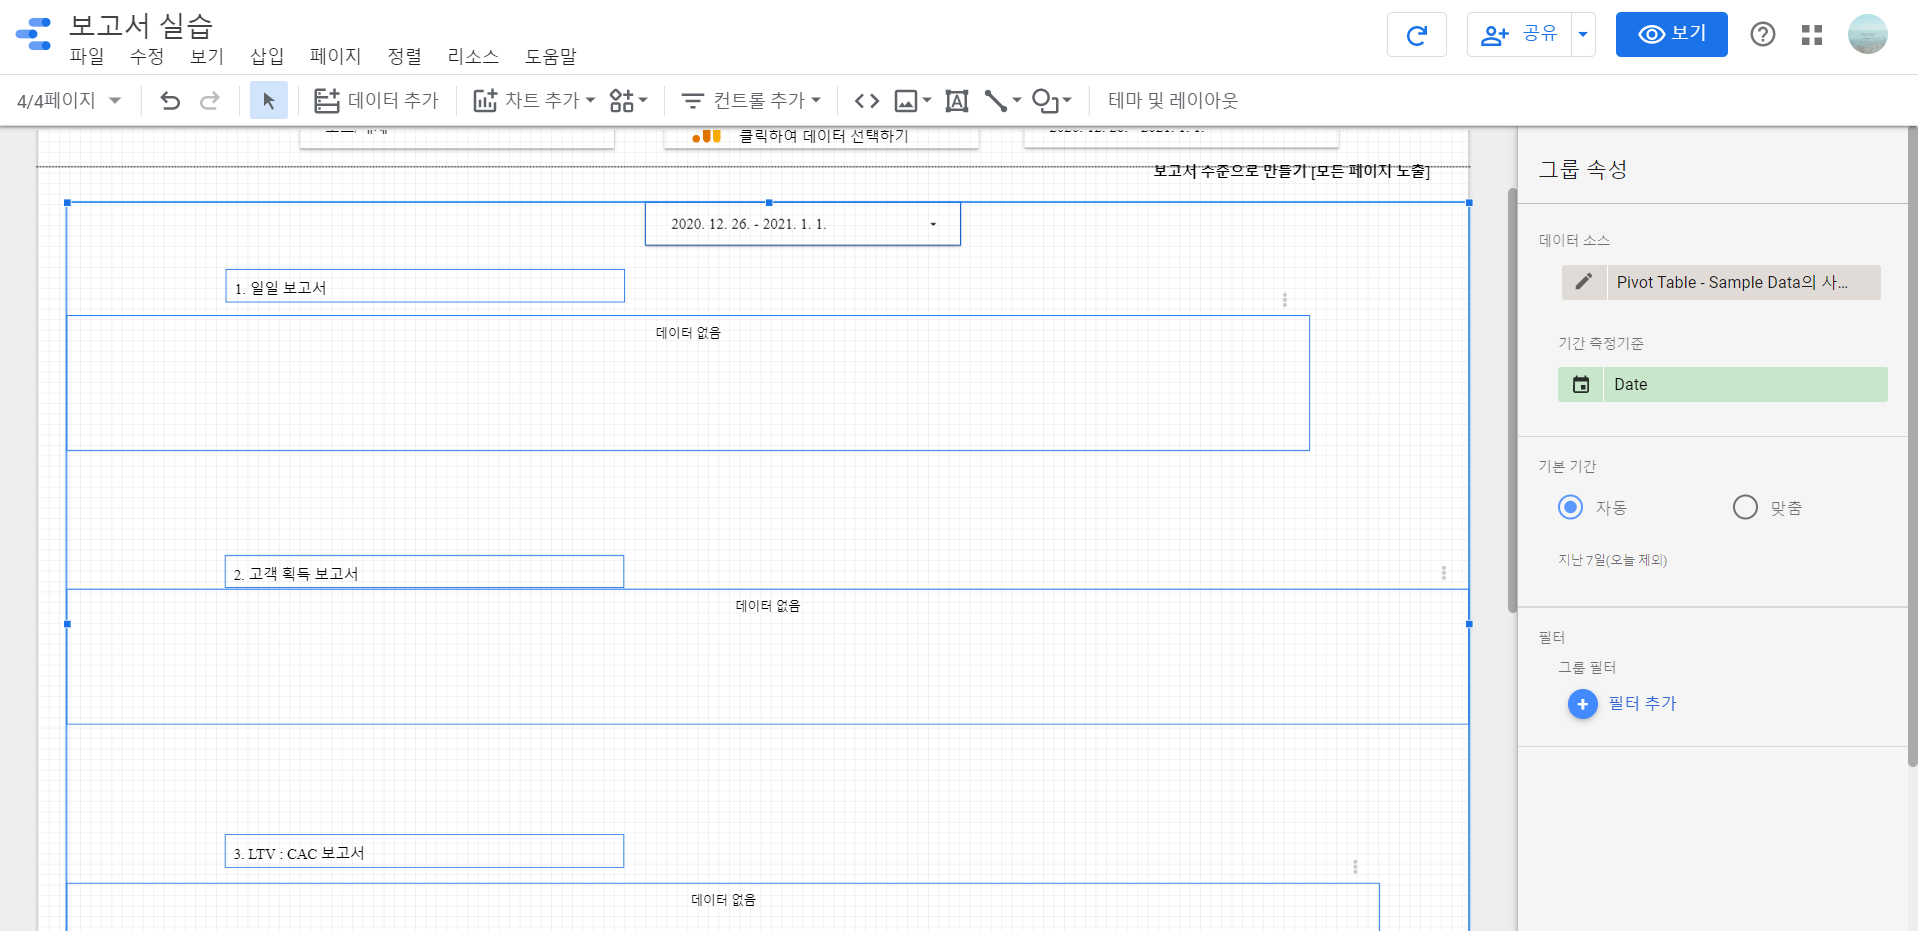Select the shape tool icon
The height and width of the screenshot is (931, 1918).
[1045, 100]
